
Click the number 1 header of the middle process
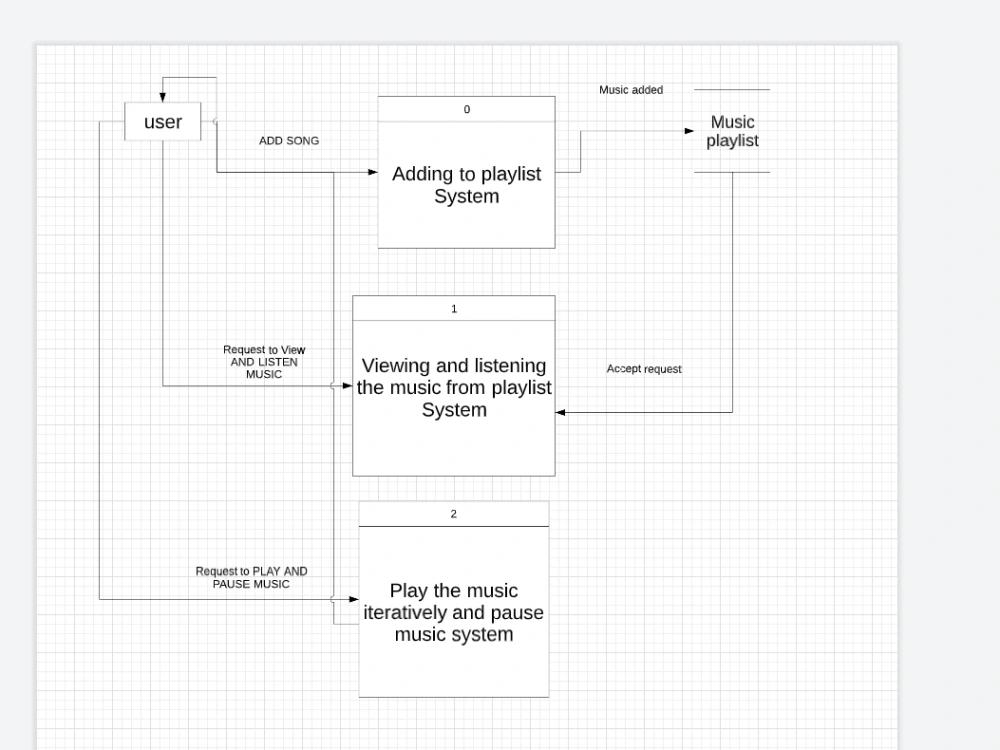pyautogui.click(x=453, y=308)
